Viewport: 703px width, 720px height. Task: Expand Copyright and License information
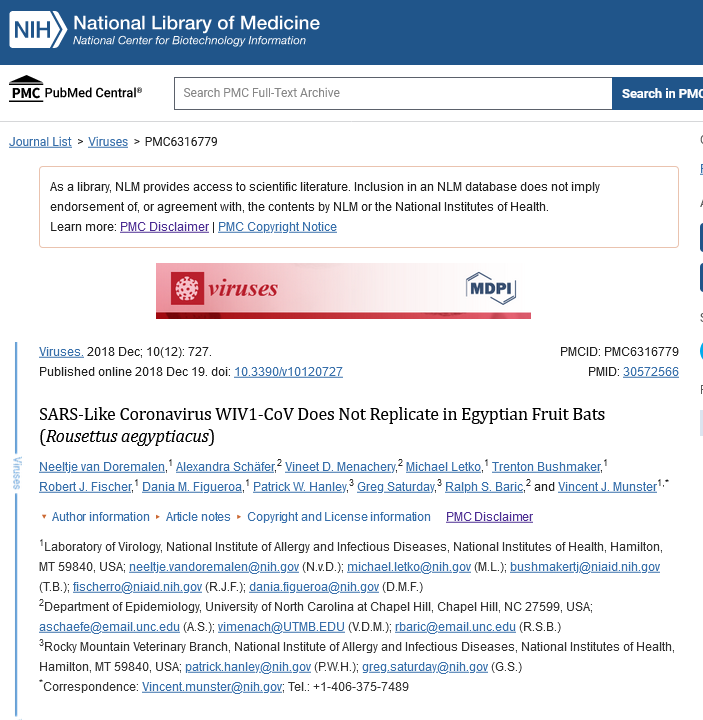tap(339, 517)
